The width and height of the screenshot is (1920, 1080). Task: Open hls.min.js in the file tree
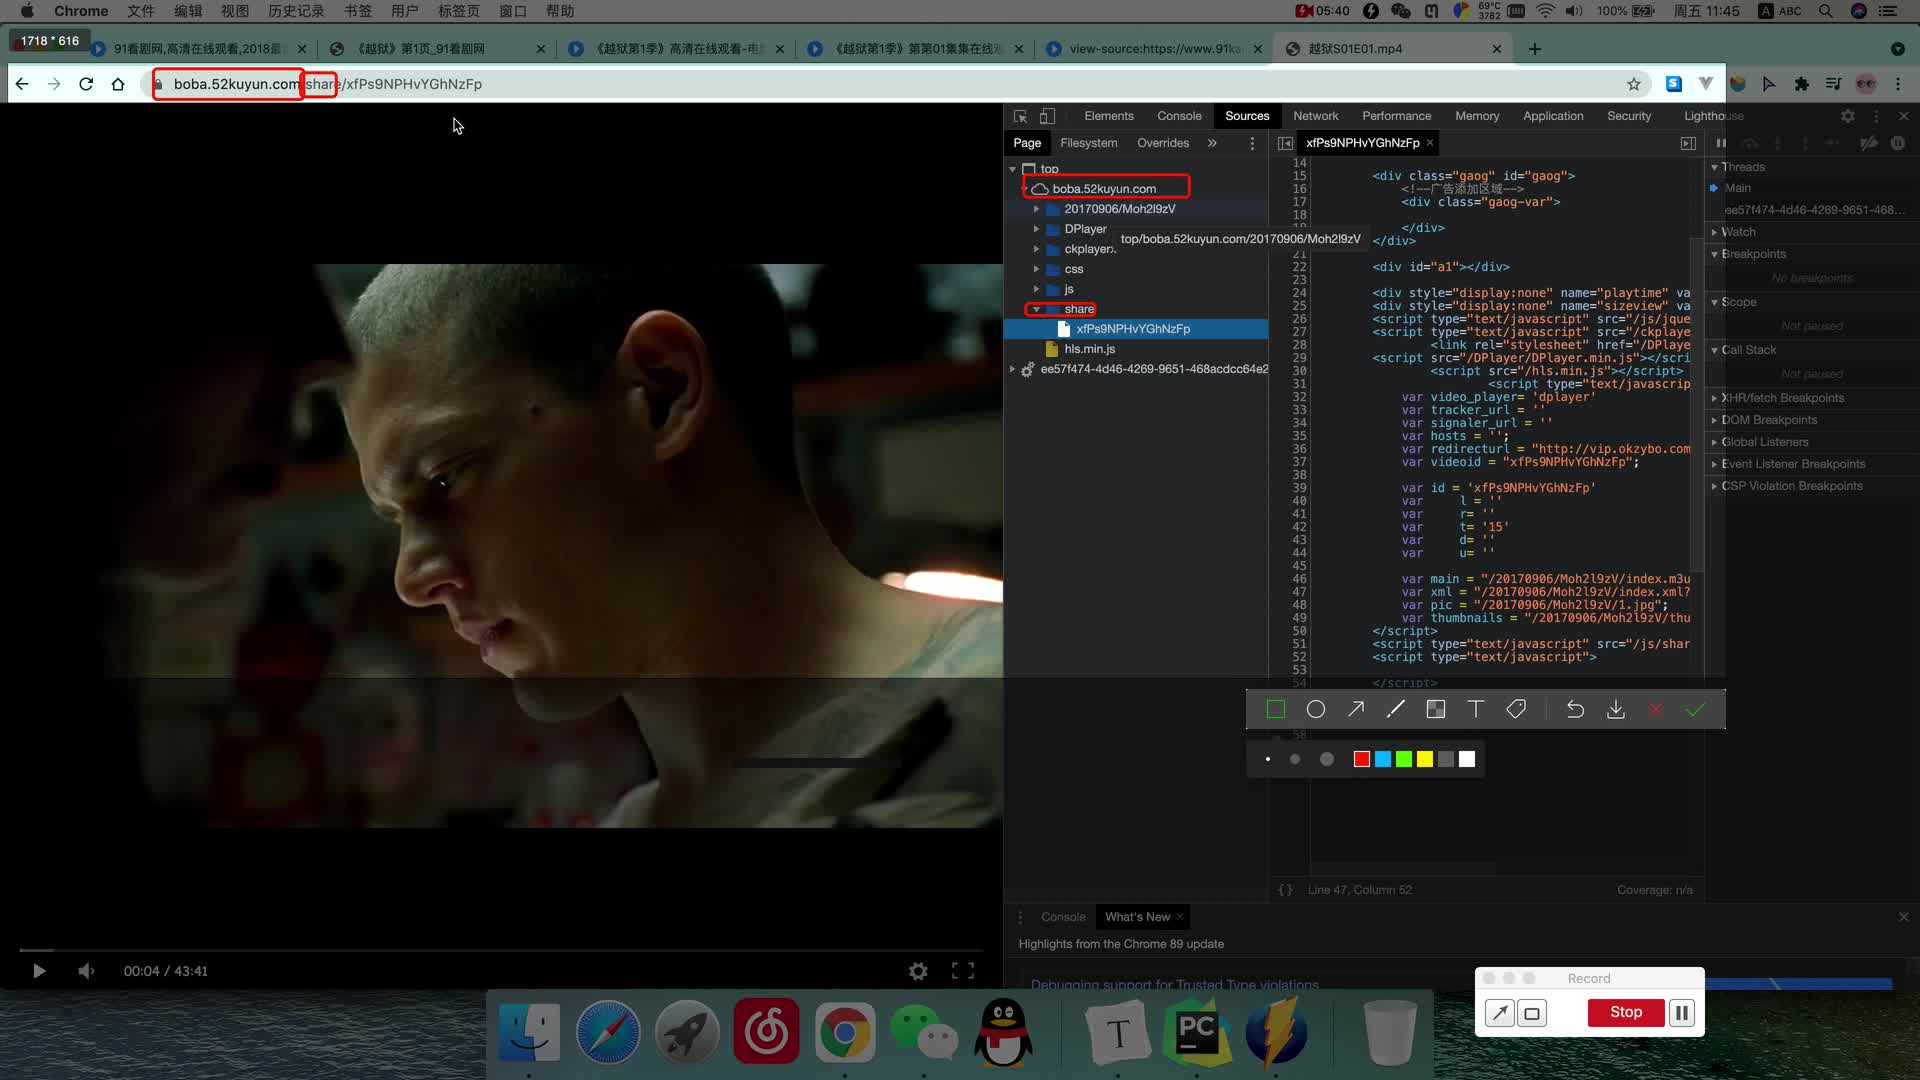coord(1089,349)
